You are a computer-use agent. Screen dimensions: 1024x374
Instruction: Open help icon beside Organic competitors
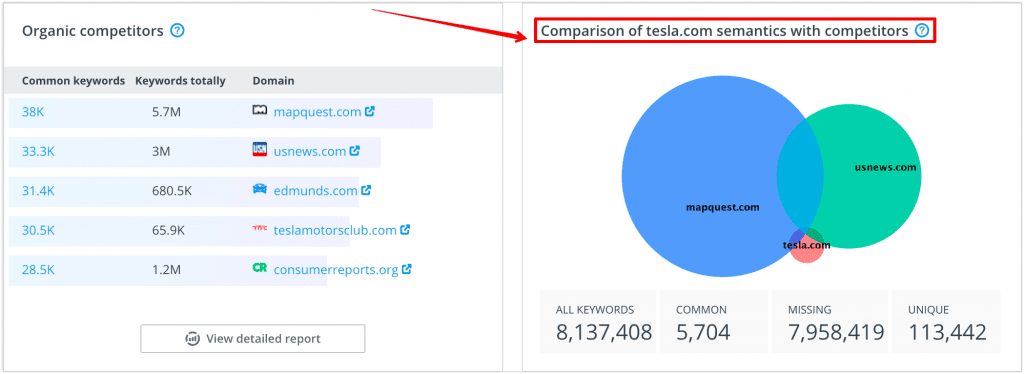pos(177,31)
